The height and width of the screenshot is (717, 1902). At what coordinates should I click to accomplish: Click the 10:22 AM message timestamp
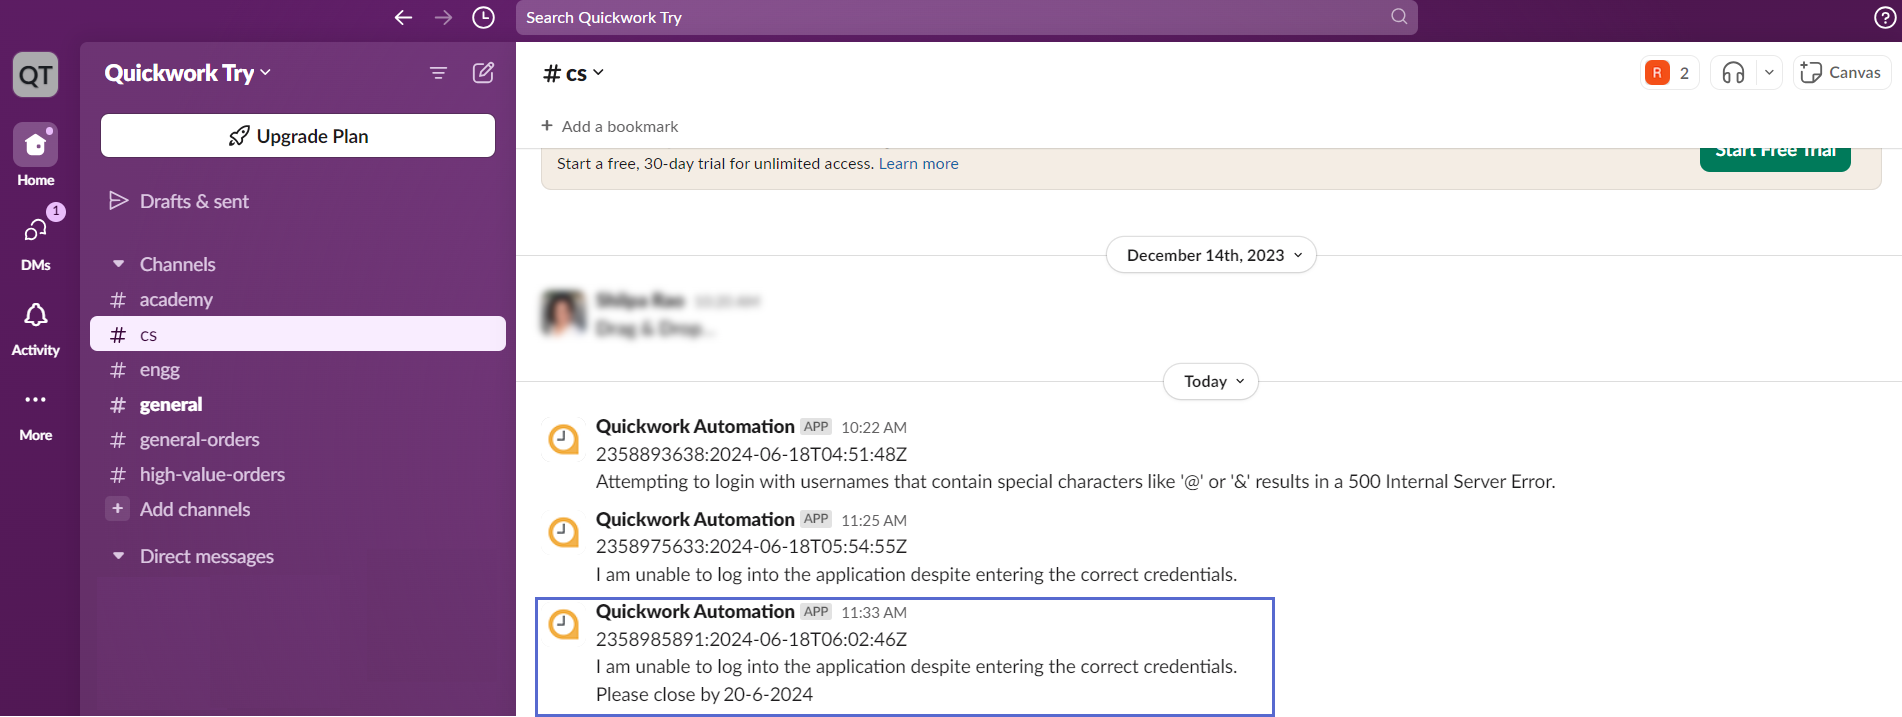pos(874,427)
